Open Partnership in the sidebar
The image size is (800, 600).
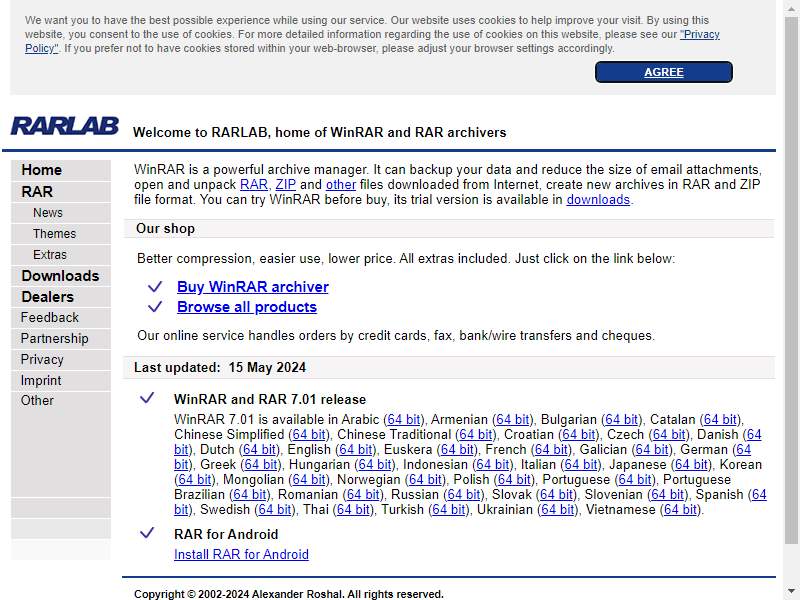(55, 338)
